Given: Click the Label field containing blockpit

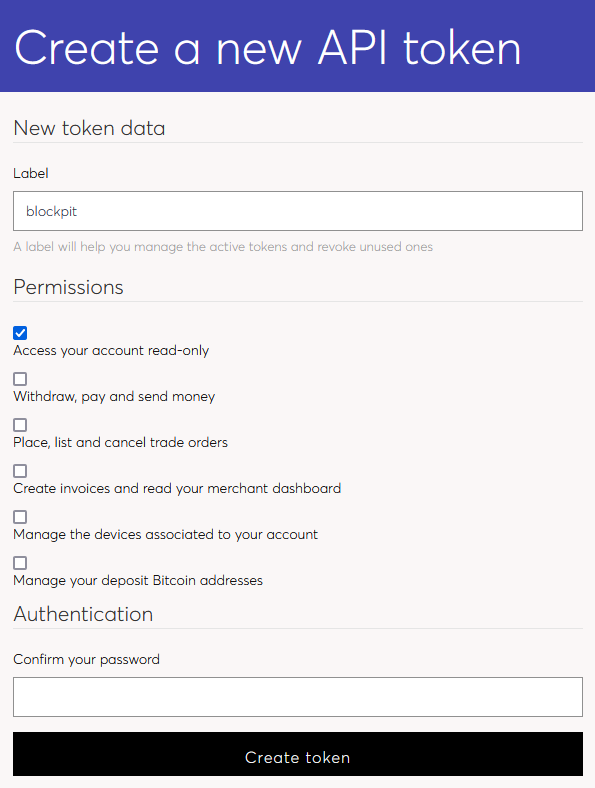Looking at the screenshot, I should click(298, 211).
